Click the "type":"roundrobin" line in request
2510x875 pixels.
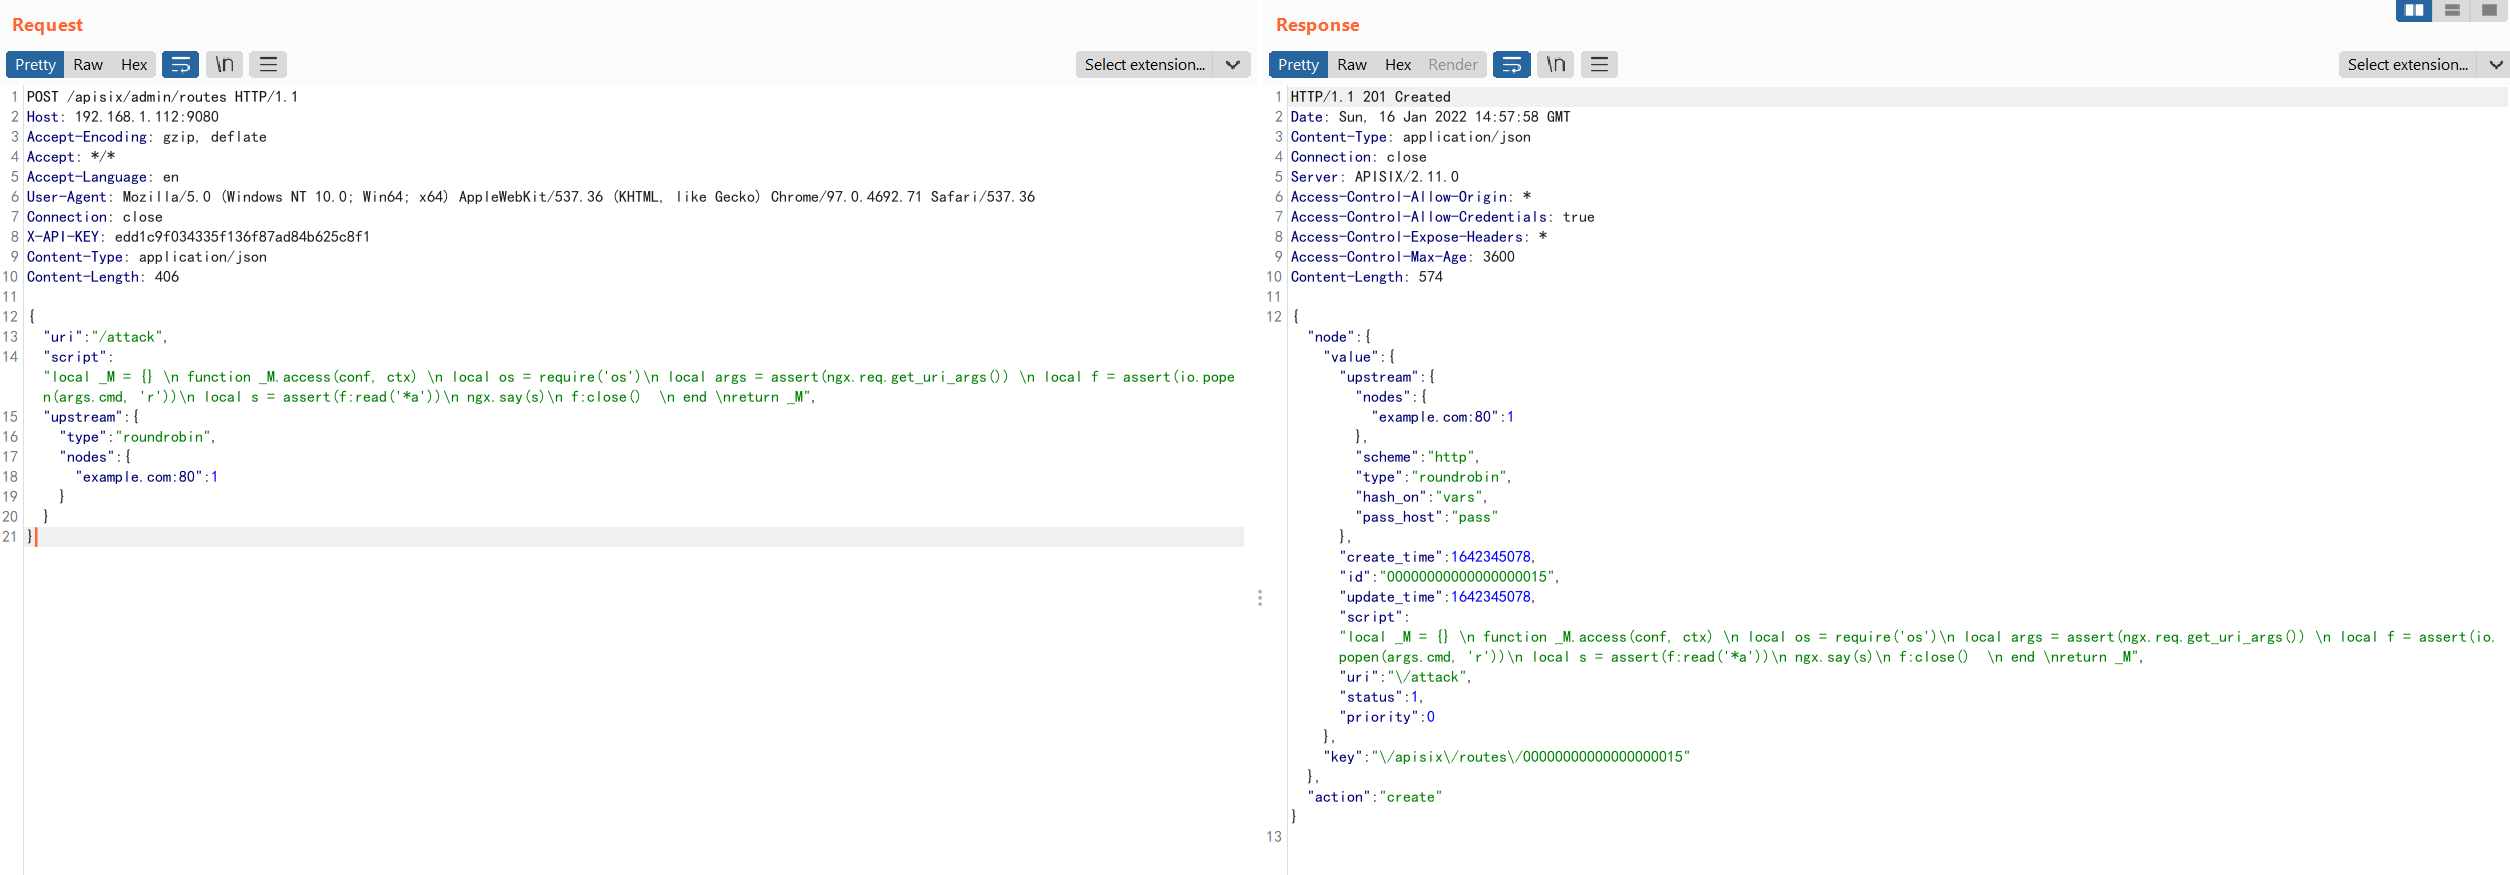[137, 437]
